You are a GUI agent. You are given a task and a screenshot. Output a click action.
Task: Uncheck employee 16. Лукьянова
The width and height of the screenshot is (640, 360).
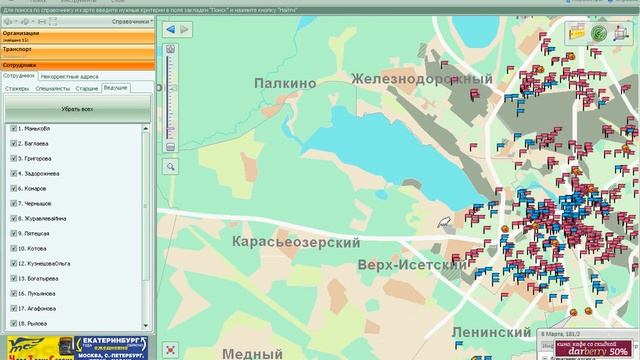point(13,293)
